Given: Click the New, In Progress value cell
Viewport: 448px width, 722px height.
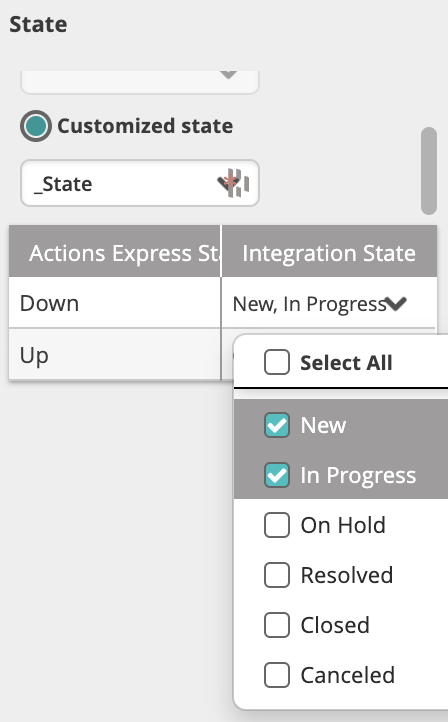Looking at the screenshot, I should (x=329, y=303).
